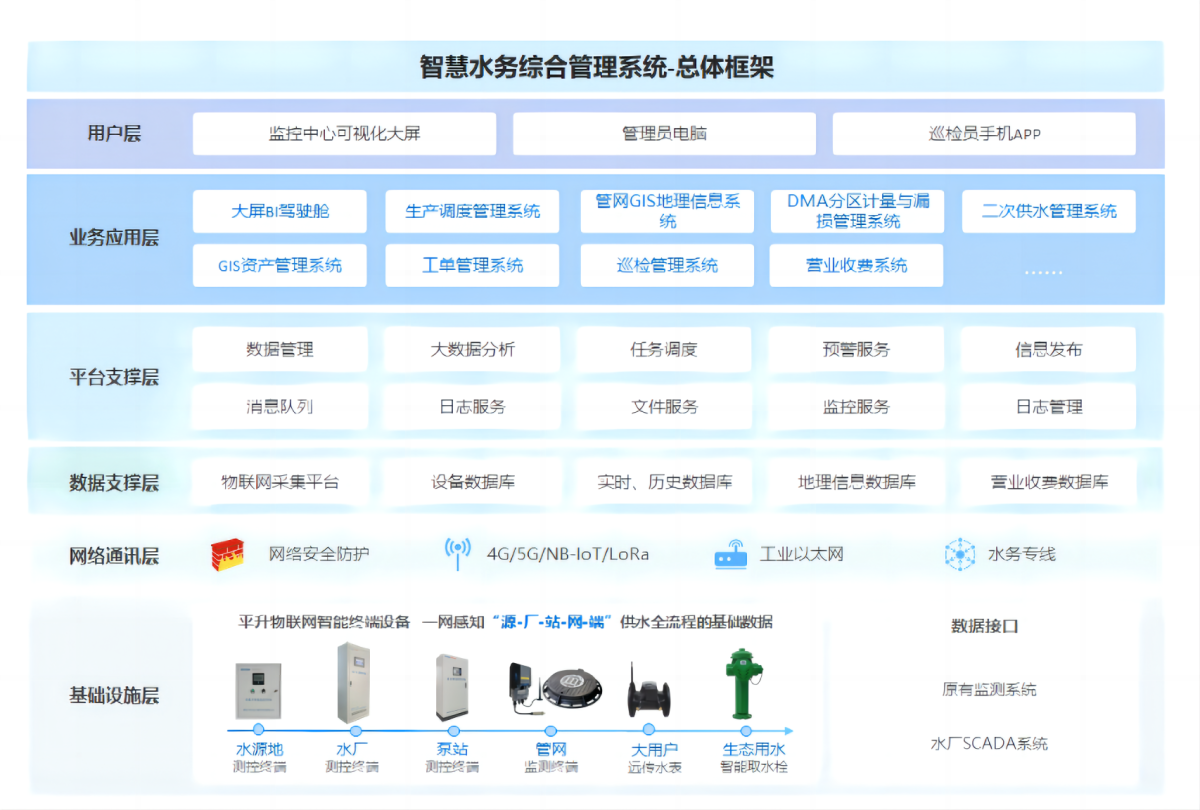Click the 泵站 timeline node
Viewport: 1200px width, 810px height.
[452, 730]
